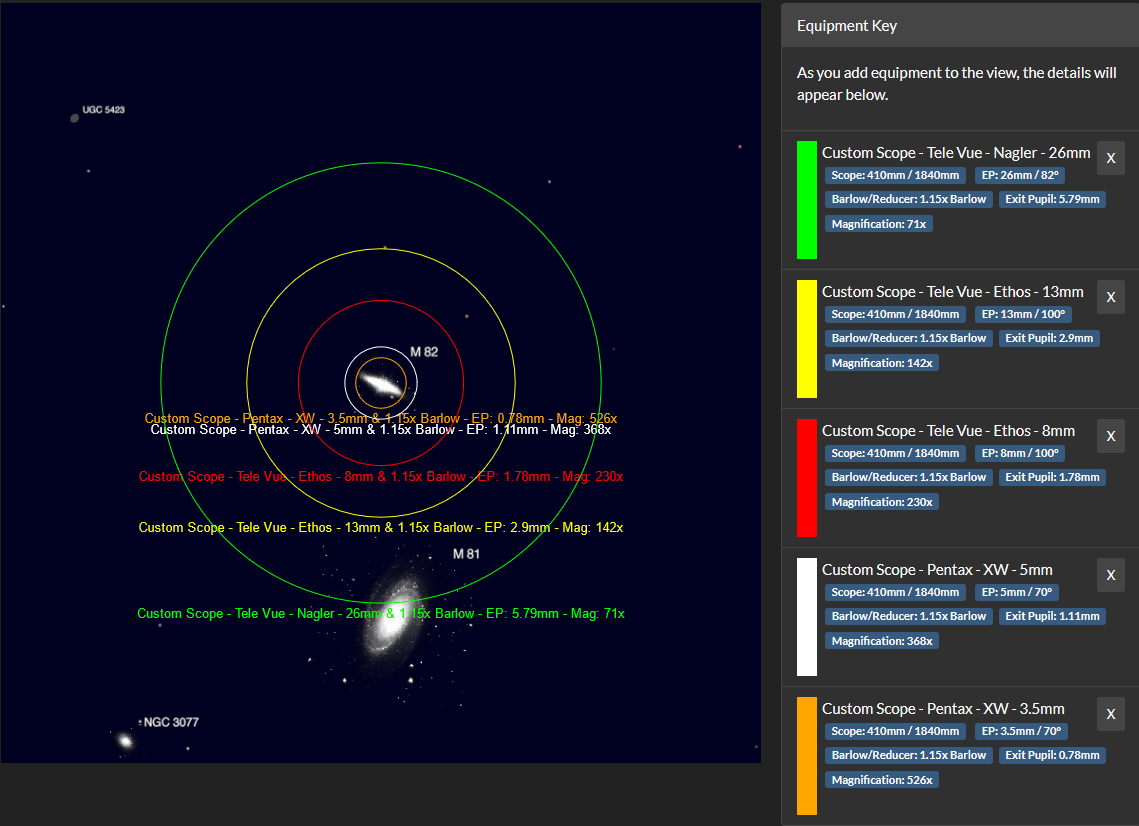Remove the Ethos 13mm equipment entry
1139x826 pixels.
pyautogui.click(x=1111, y=297)
